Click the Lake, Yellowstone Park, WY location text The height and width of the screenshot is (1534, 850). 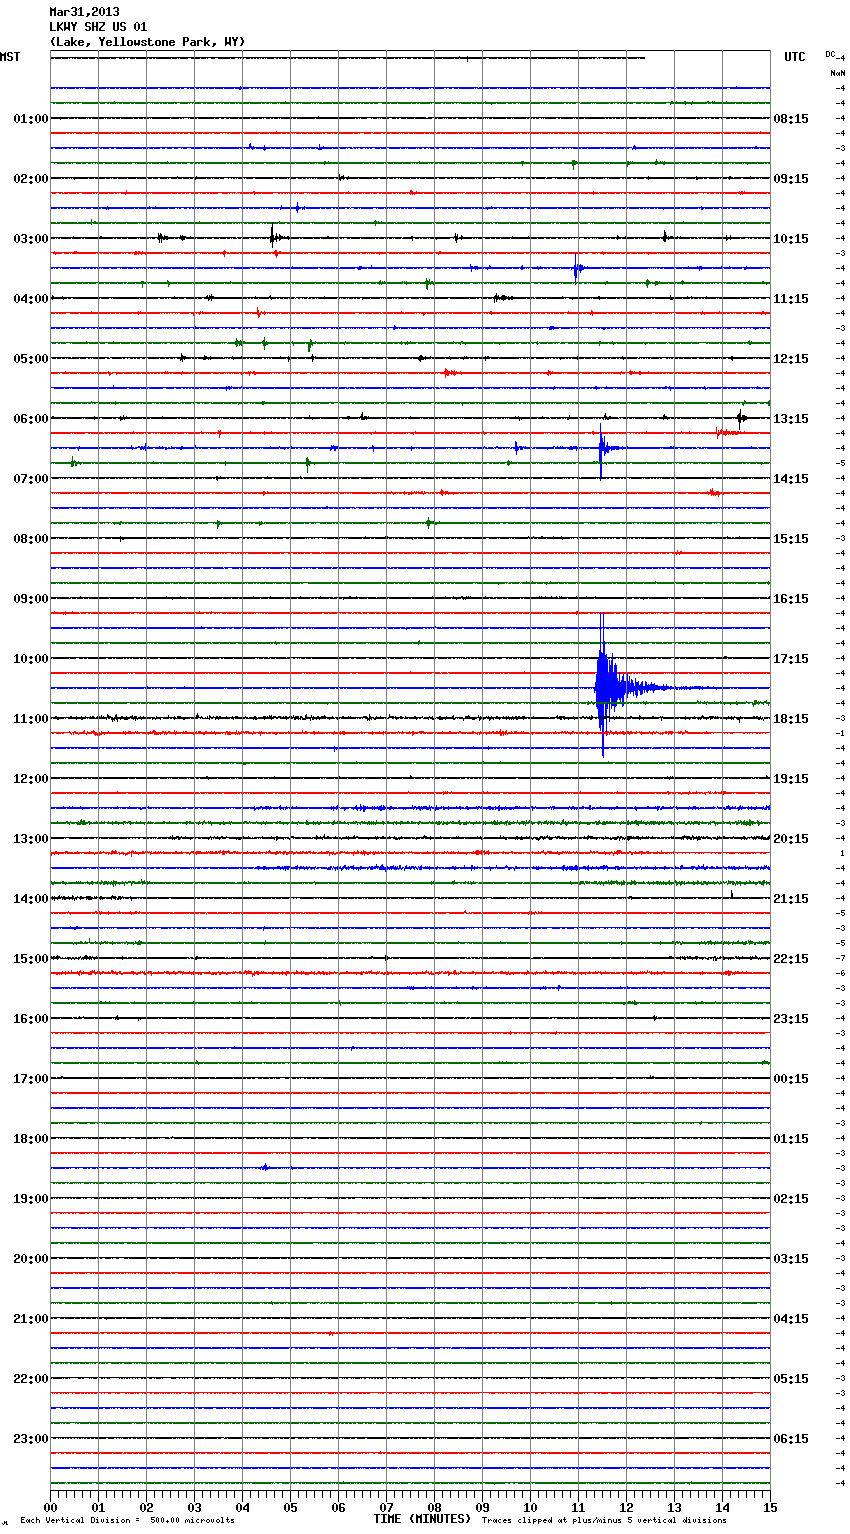[147, 42]
